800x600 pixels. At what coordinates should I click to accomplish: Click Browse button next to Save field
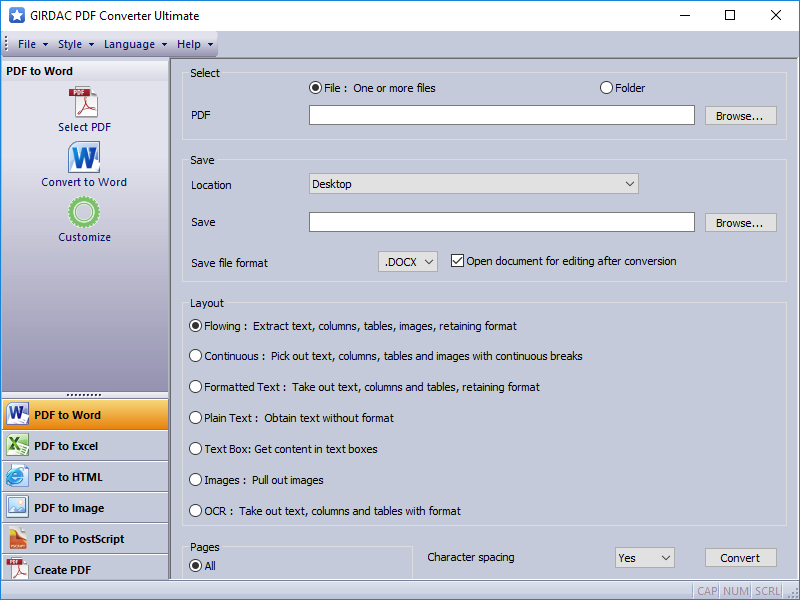click(741, 223)
